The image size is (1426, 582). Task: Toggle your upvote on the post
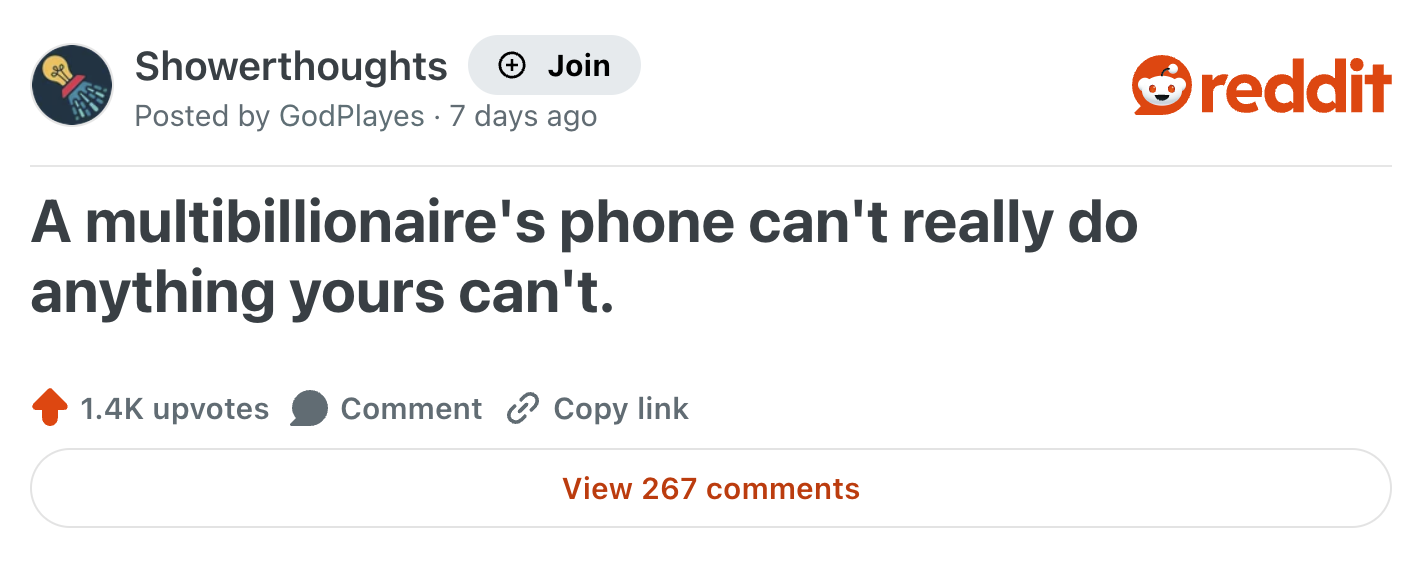click(x=48, y=408)
